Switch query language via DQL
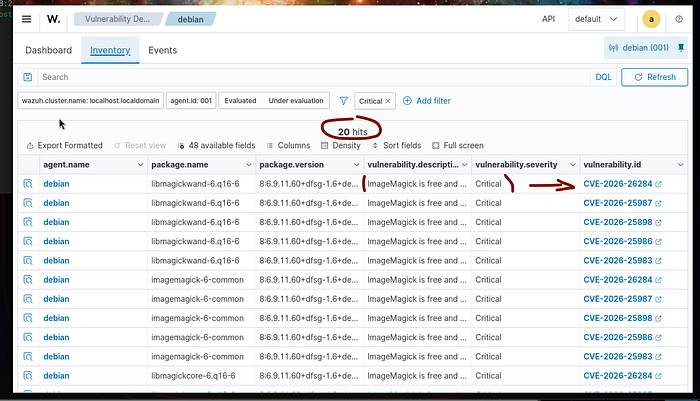The height and width of the screenshot is (401, 700). coord(603,77)
